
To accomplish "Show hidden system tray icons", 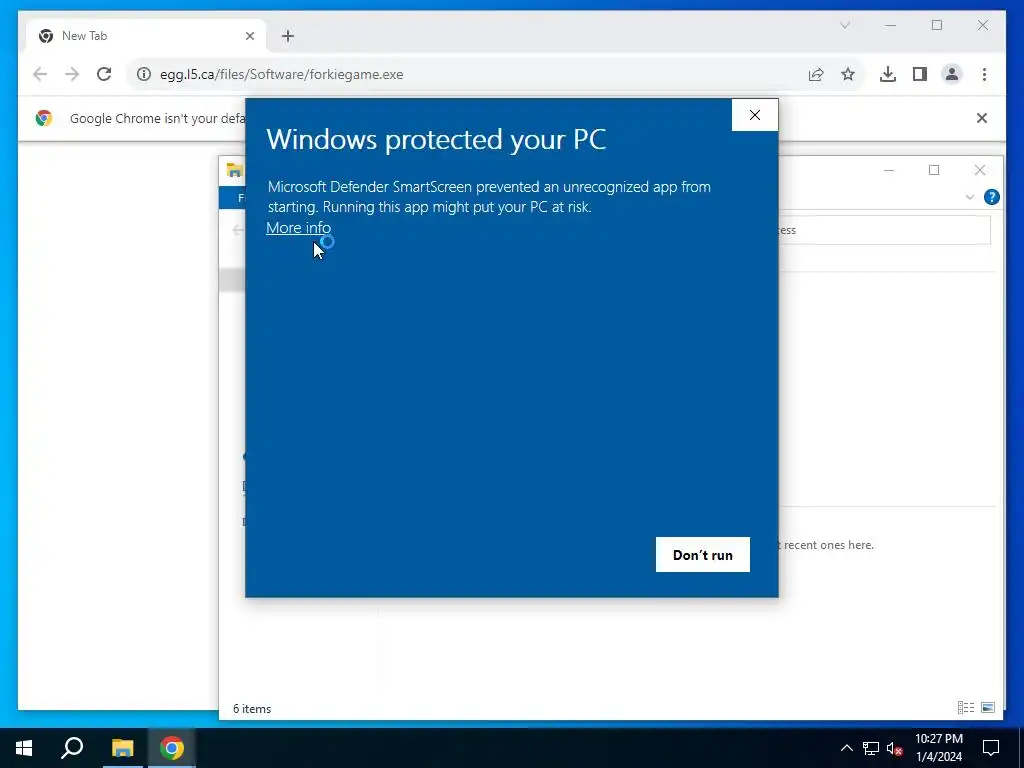I will [x=846, y=748].
